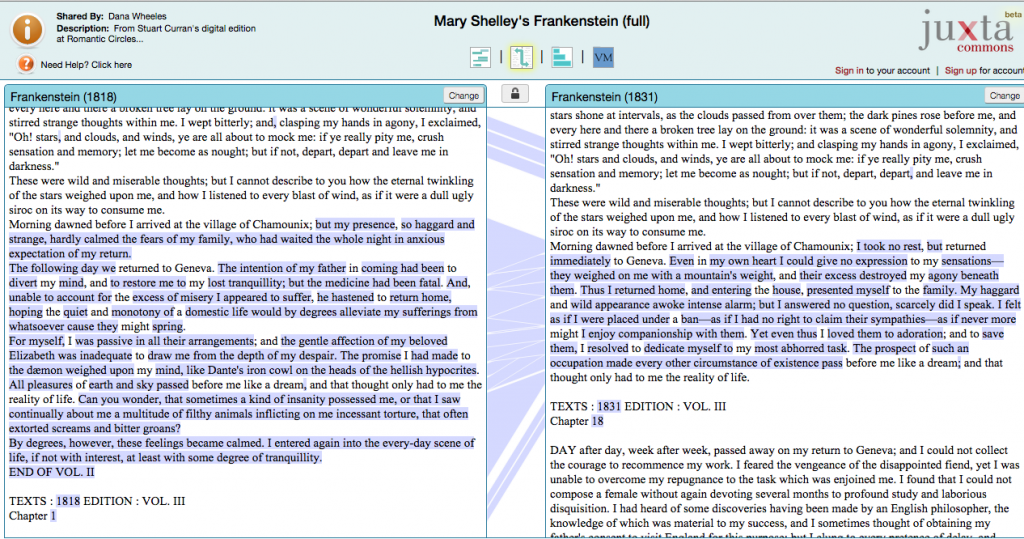1024x539 pixels.
Task: Toggle the scroll lock padlock icon
Action: tap(515, 94)
